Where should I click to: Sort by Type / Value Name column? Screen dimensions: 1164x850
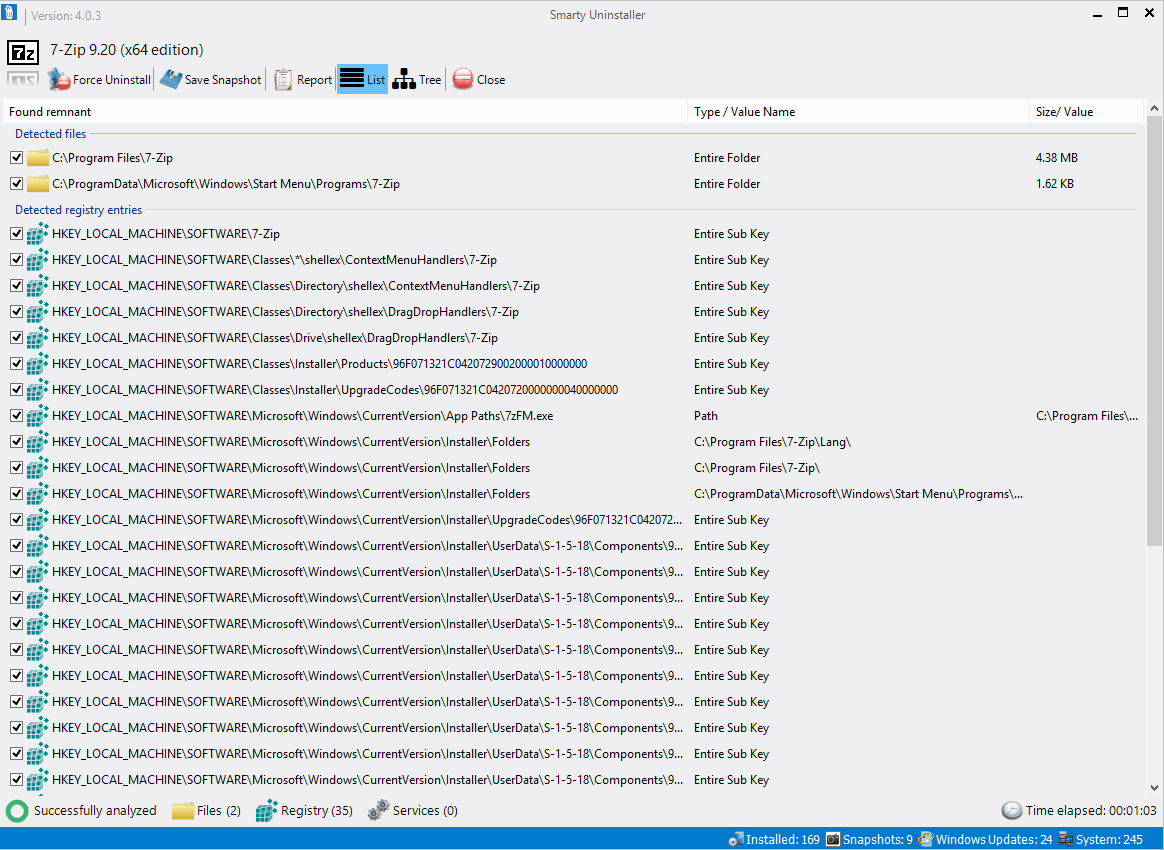click(858, 111)
